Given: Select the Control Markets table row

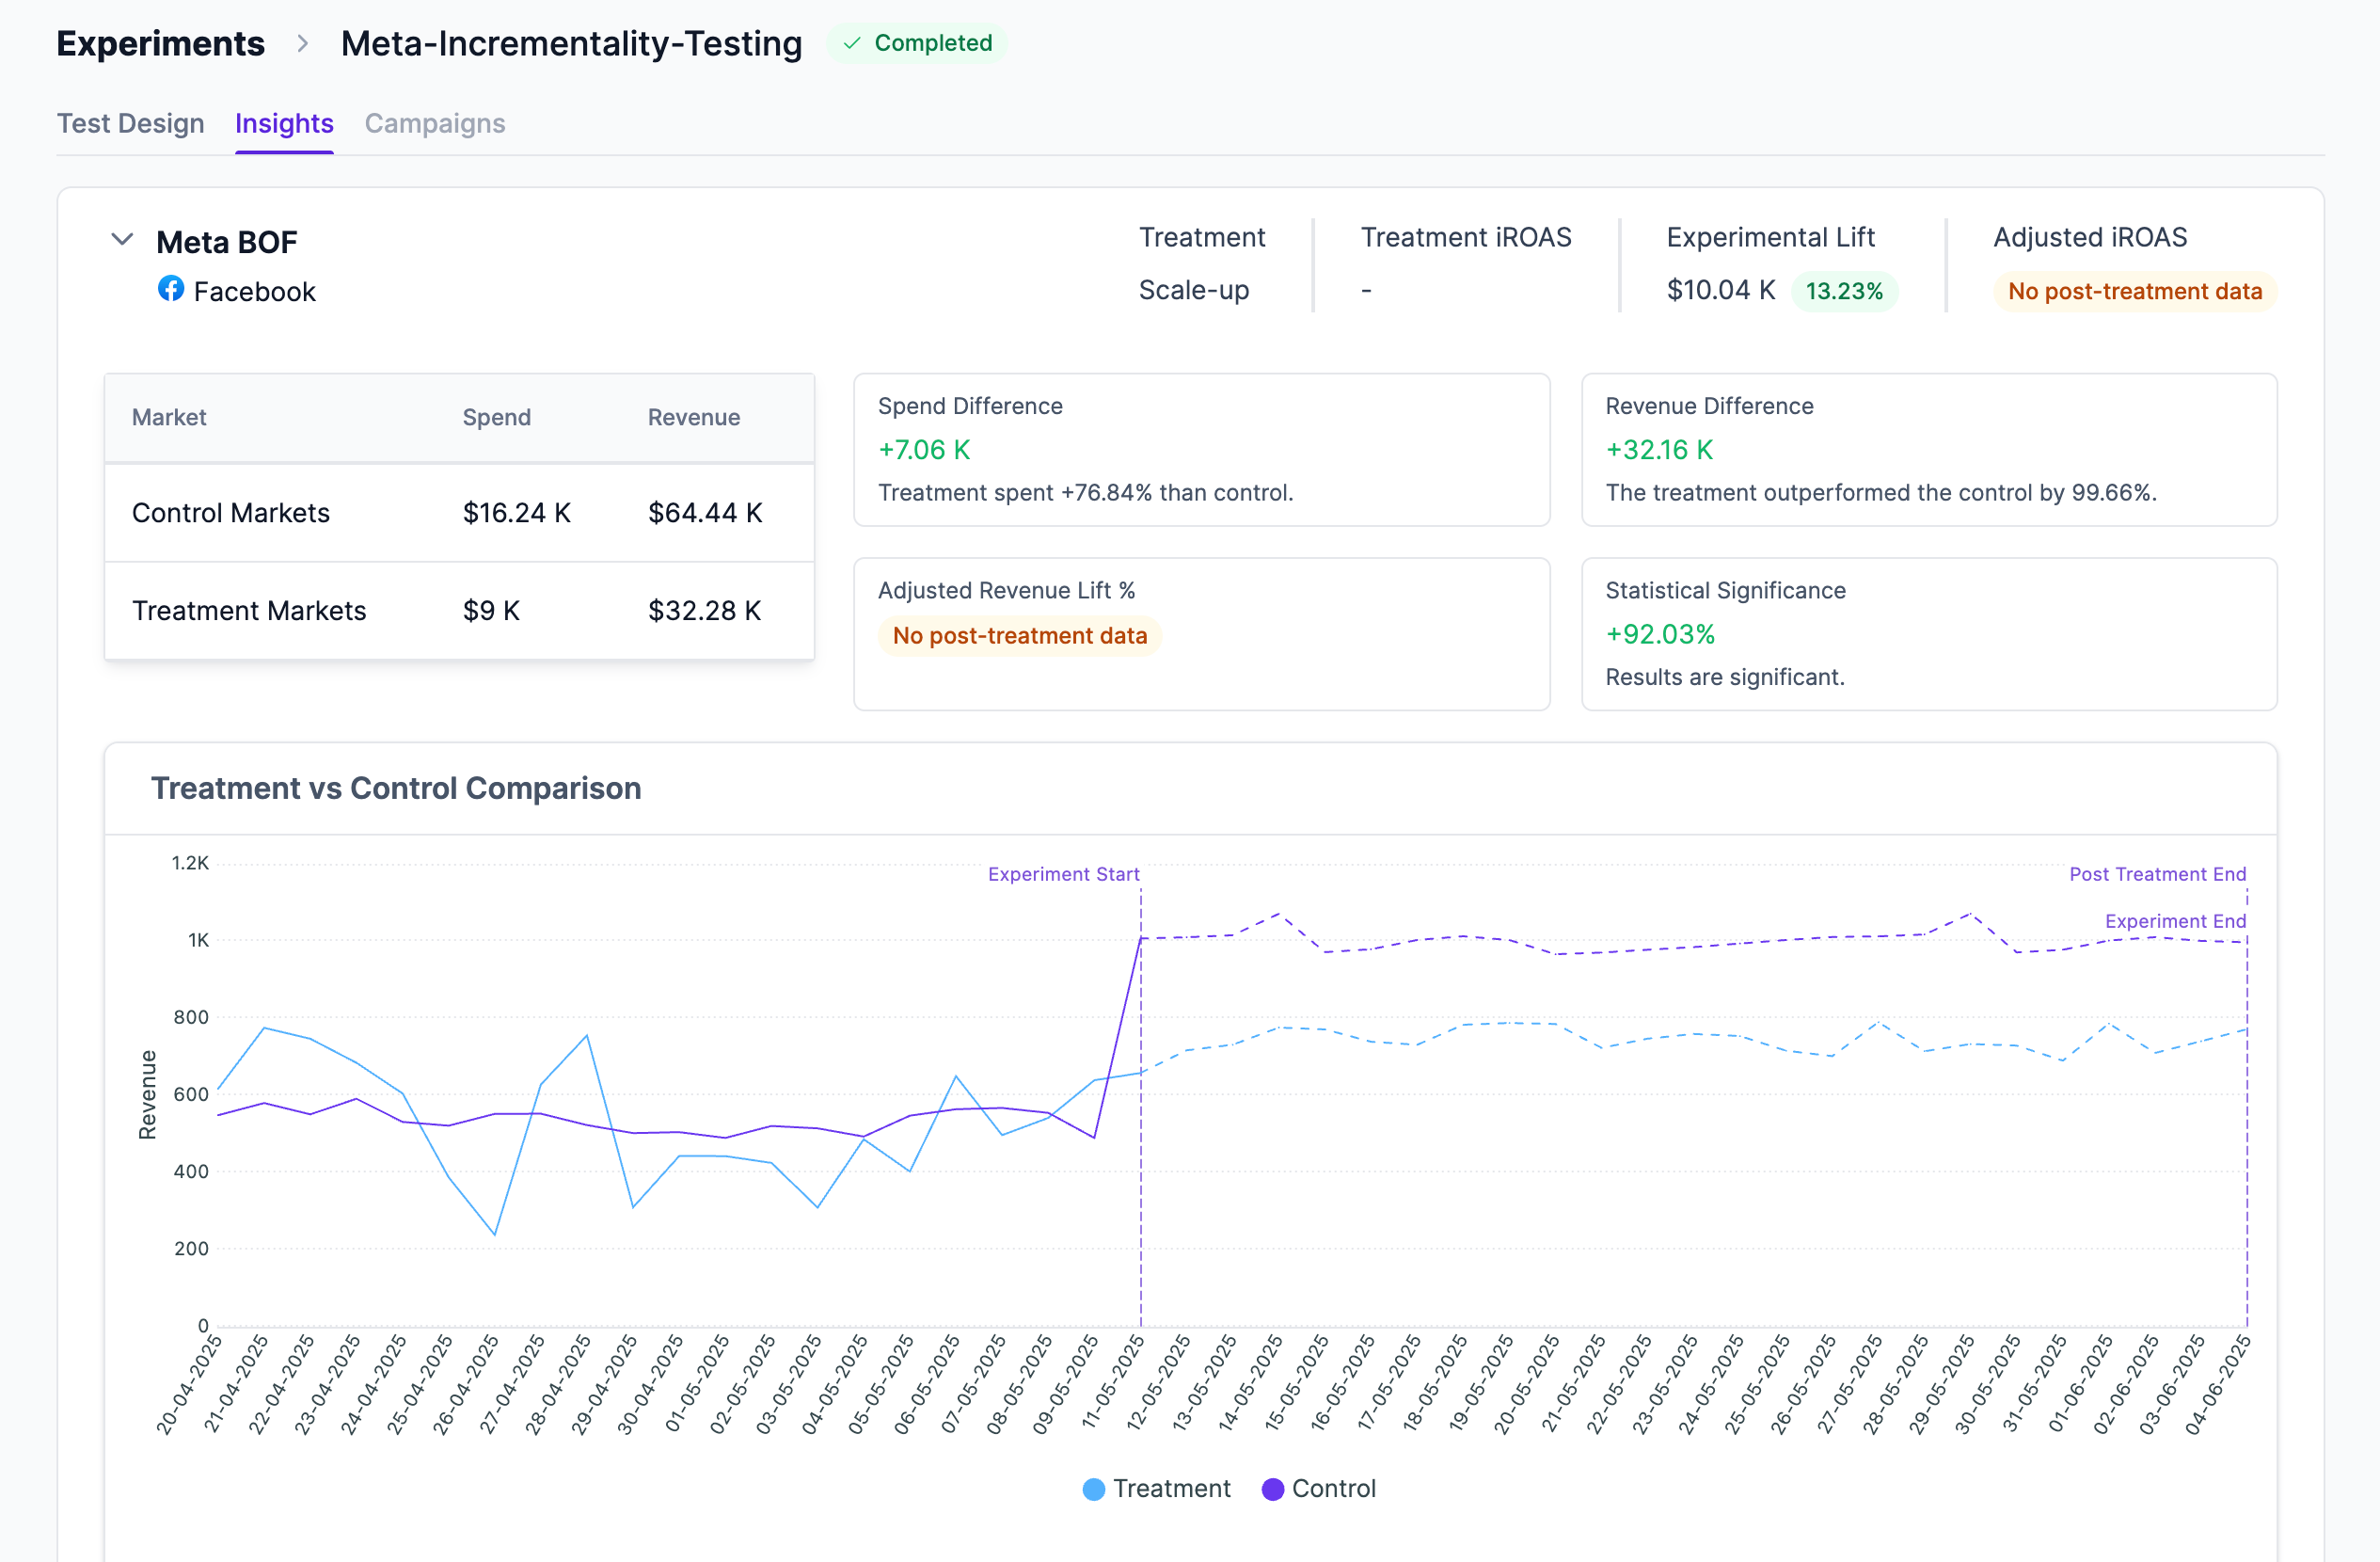Looking at the screenshot, I should [x=459, y=513].
